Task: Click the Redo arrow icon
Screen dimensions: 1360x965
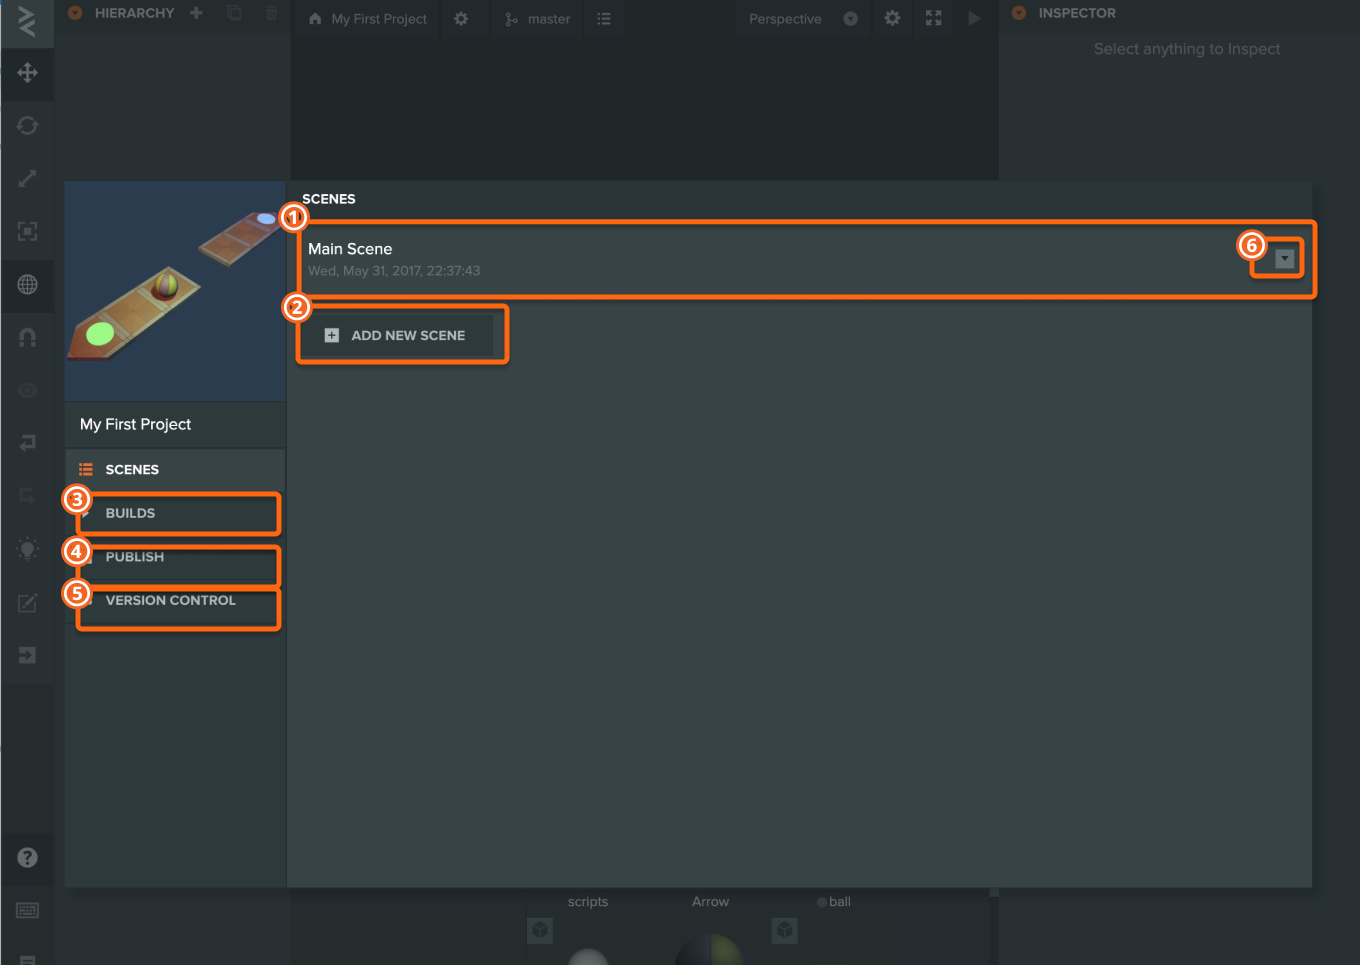Action: 27,496
